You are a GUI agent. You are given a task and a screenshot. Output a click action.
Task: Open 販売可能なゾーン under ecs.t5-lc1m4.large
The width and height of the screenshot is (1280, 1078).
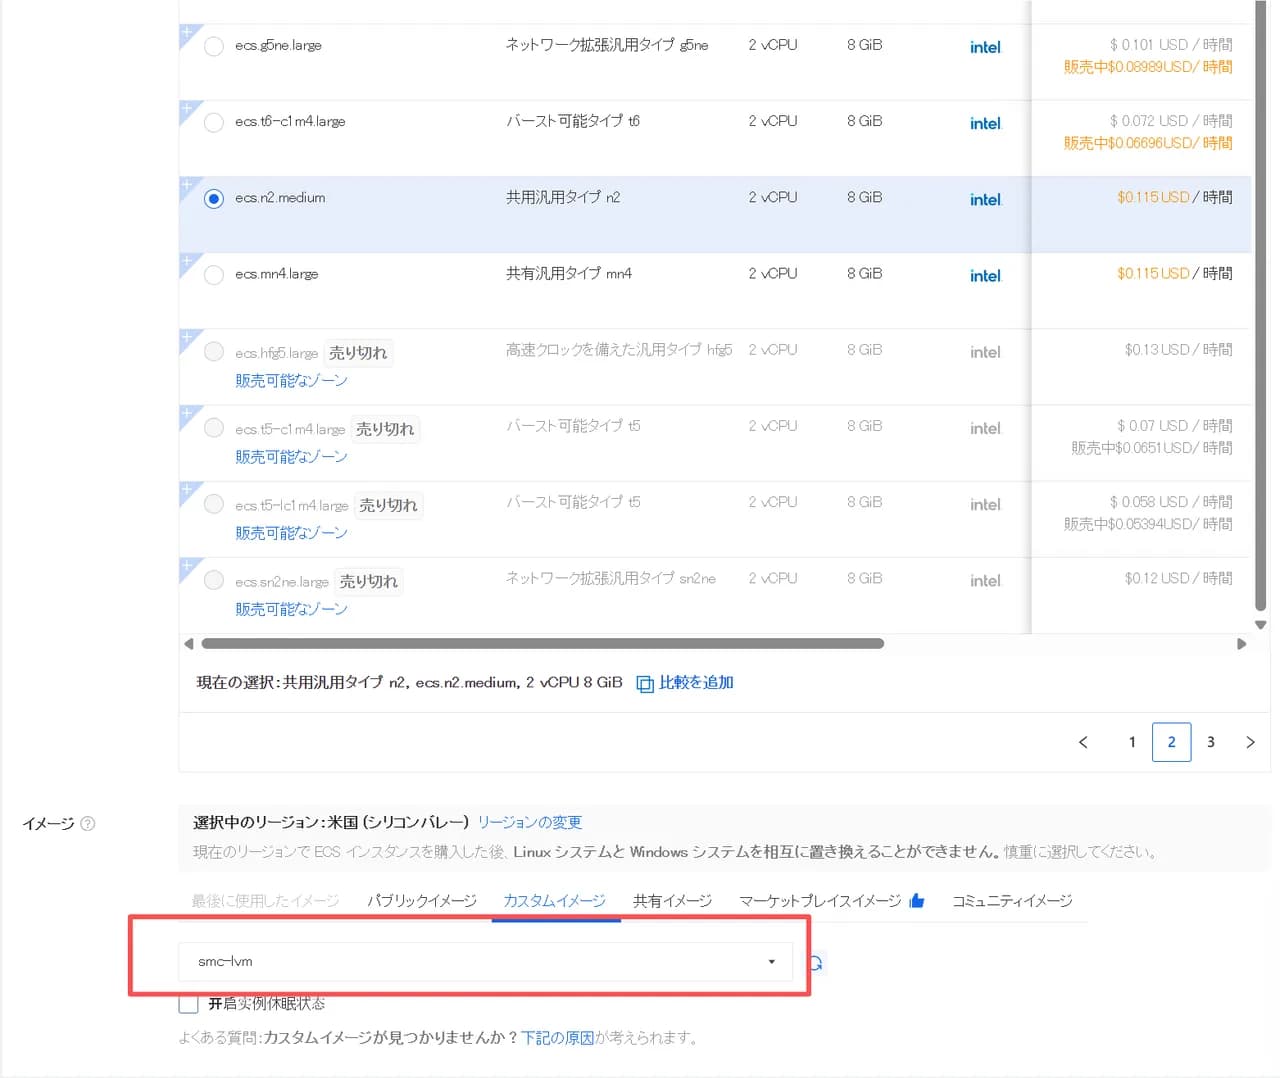291,533
